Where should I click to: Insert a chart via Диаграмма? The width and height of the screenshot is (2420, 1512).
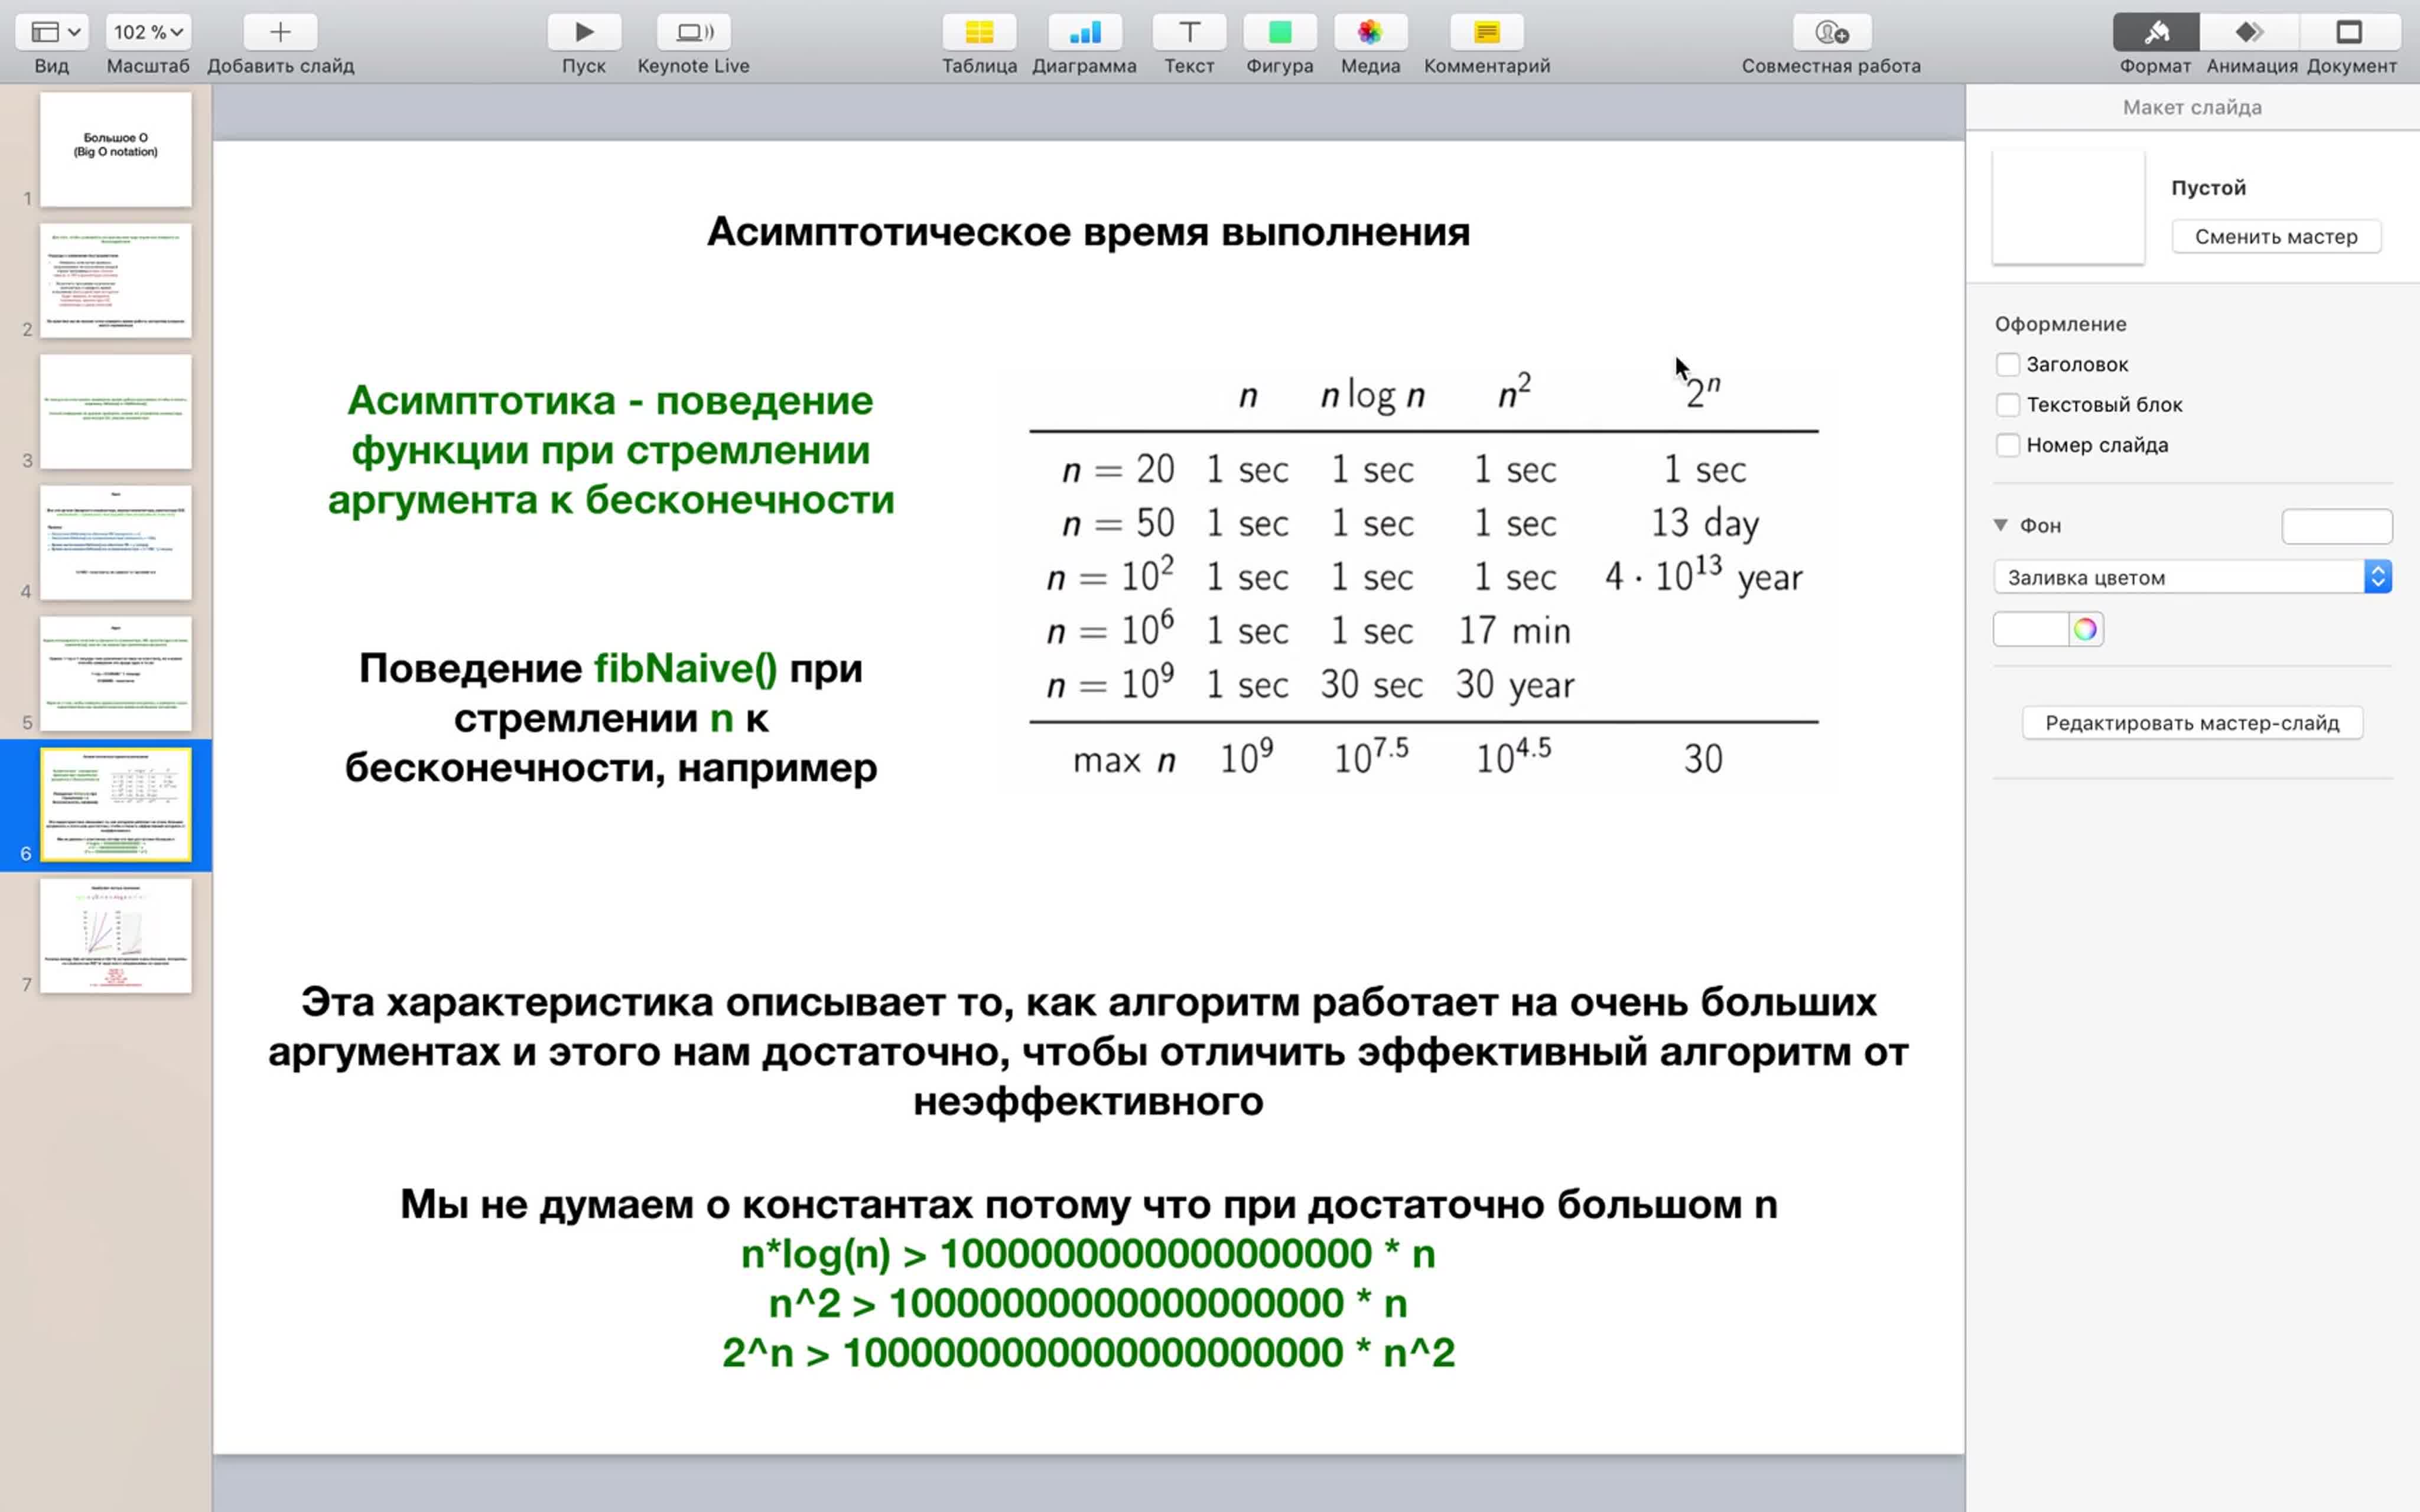[x=1085, y=32]
